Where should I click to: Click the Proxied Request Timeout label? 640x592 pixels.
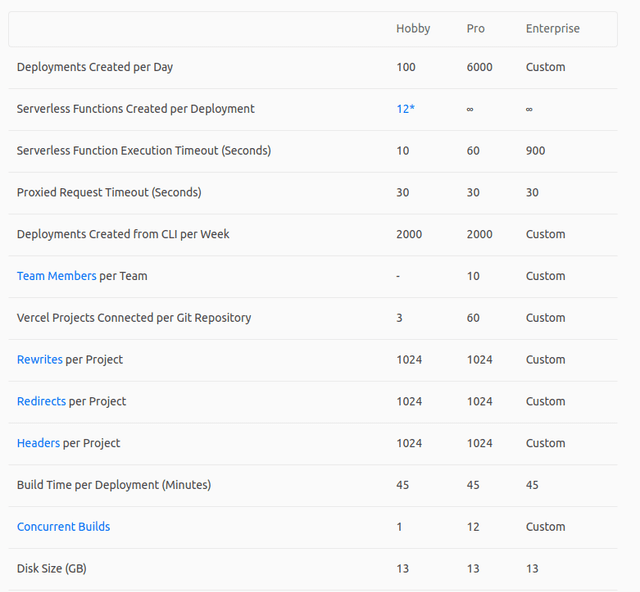(109, 192)
